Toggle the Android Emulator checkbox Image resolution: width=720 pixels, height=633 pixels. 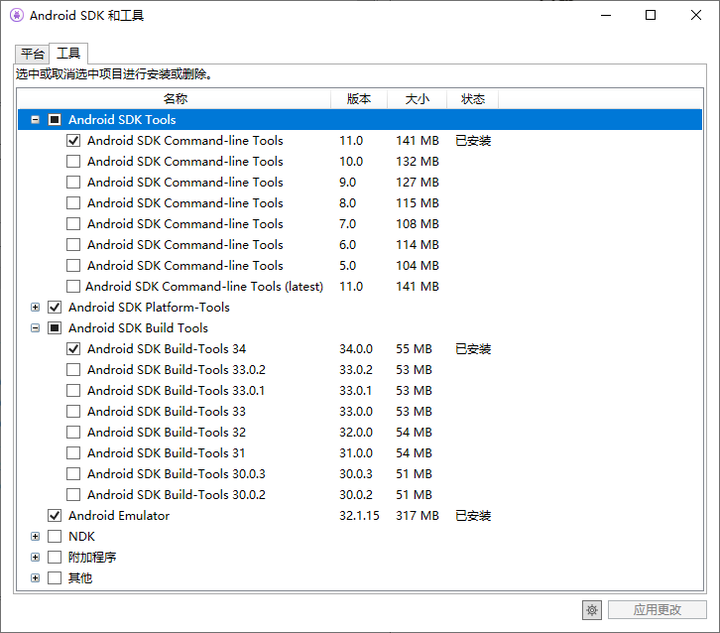(x=55, y=516)
